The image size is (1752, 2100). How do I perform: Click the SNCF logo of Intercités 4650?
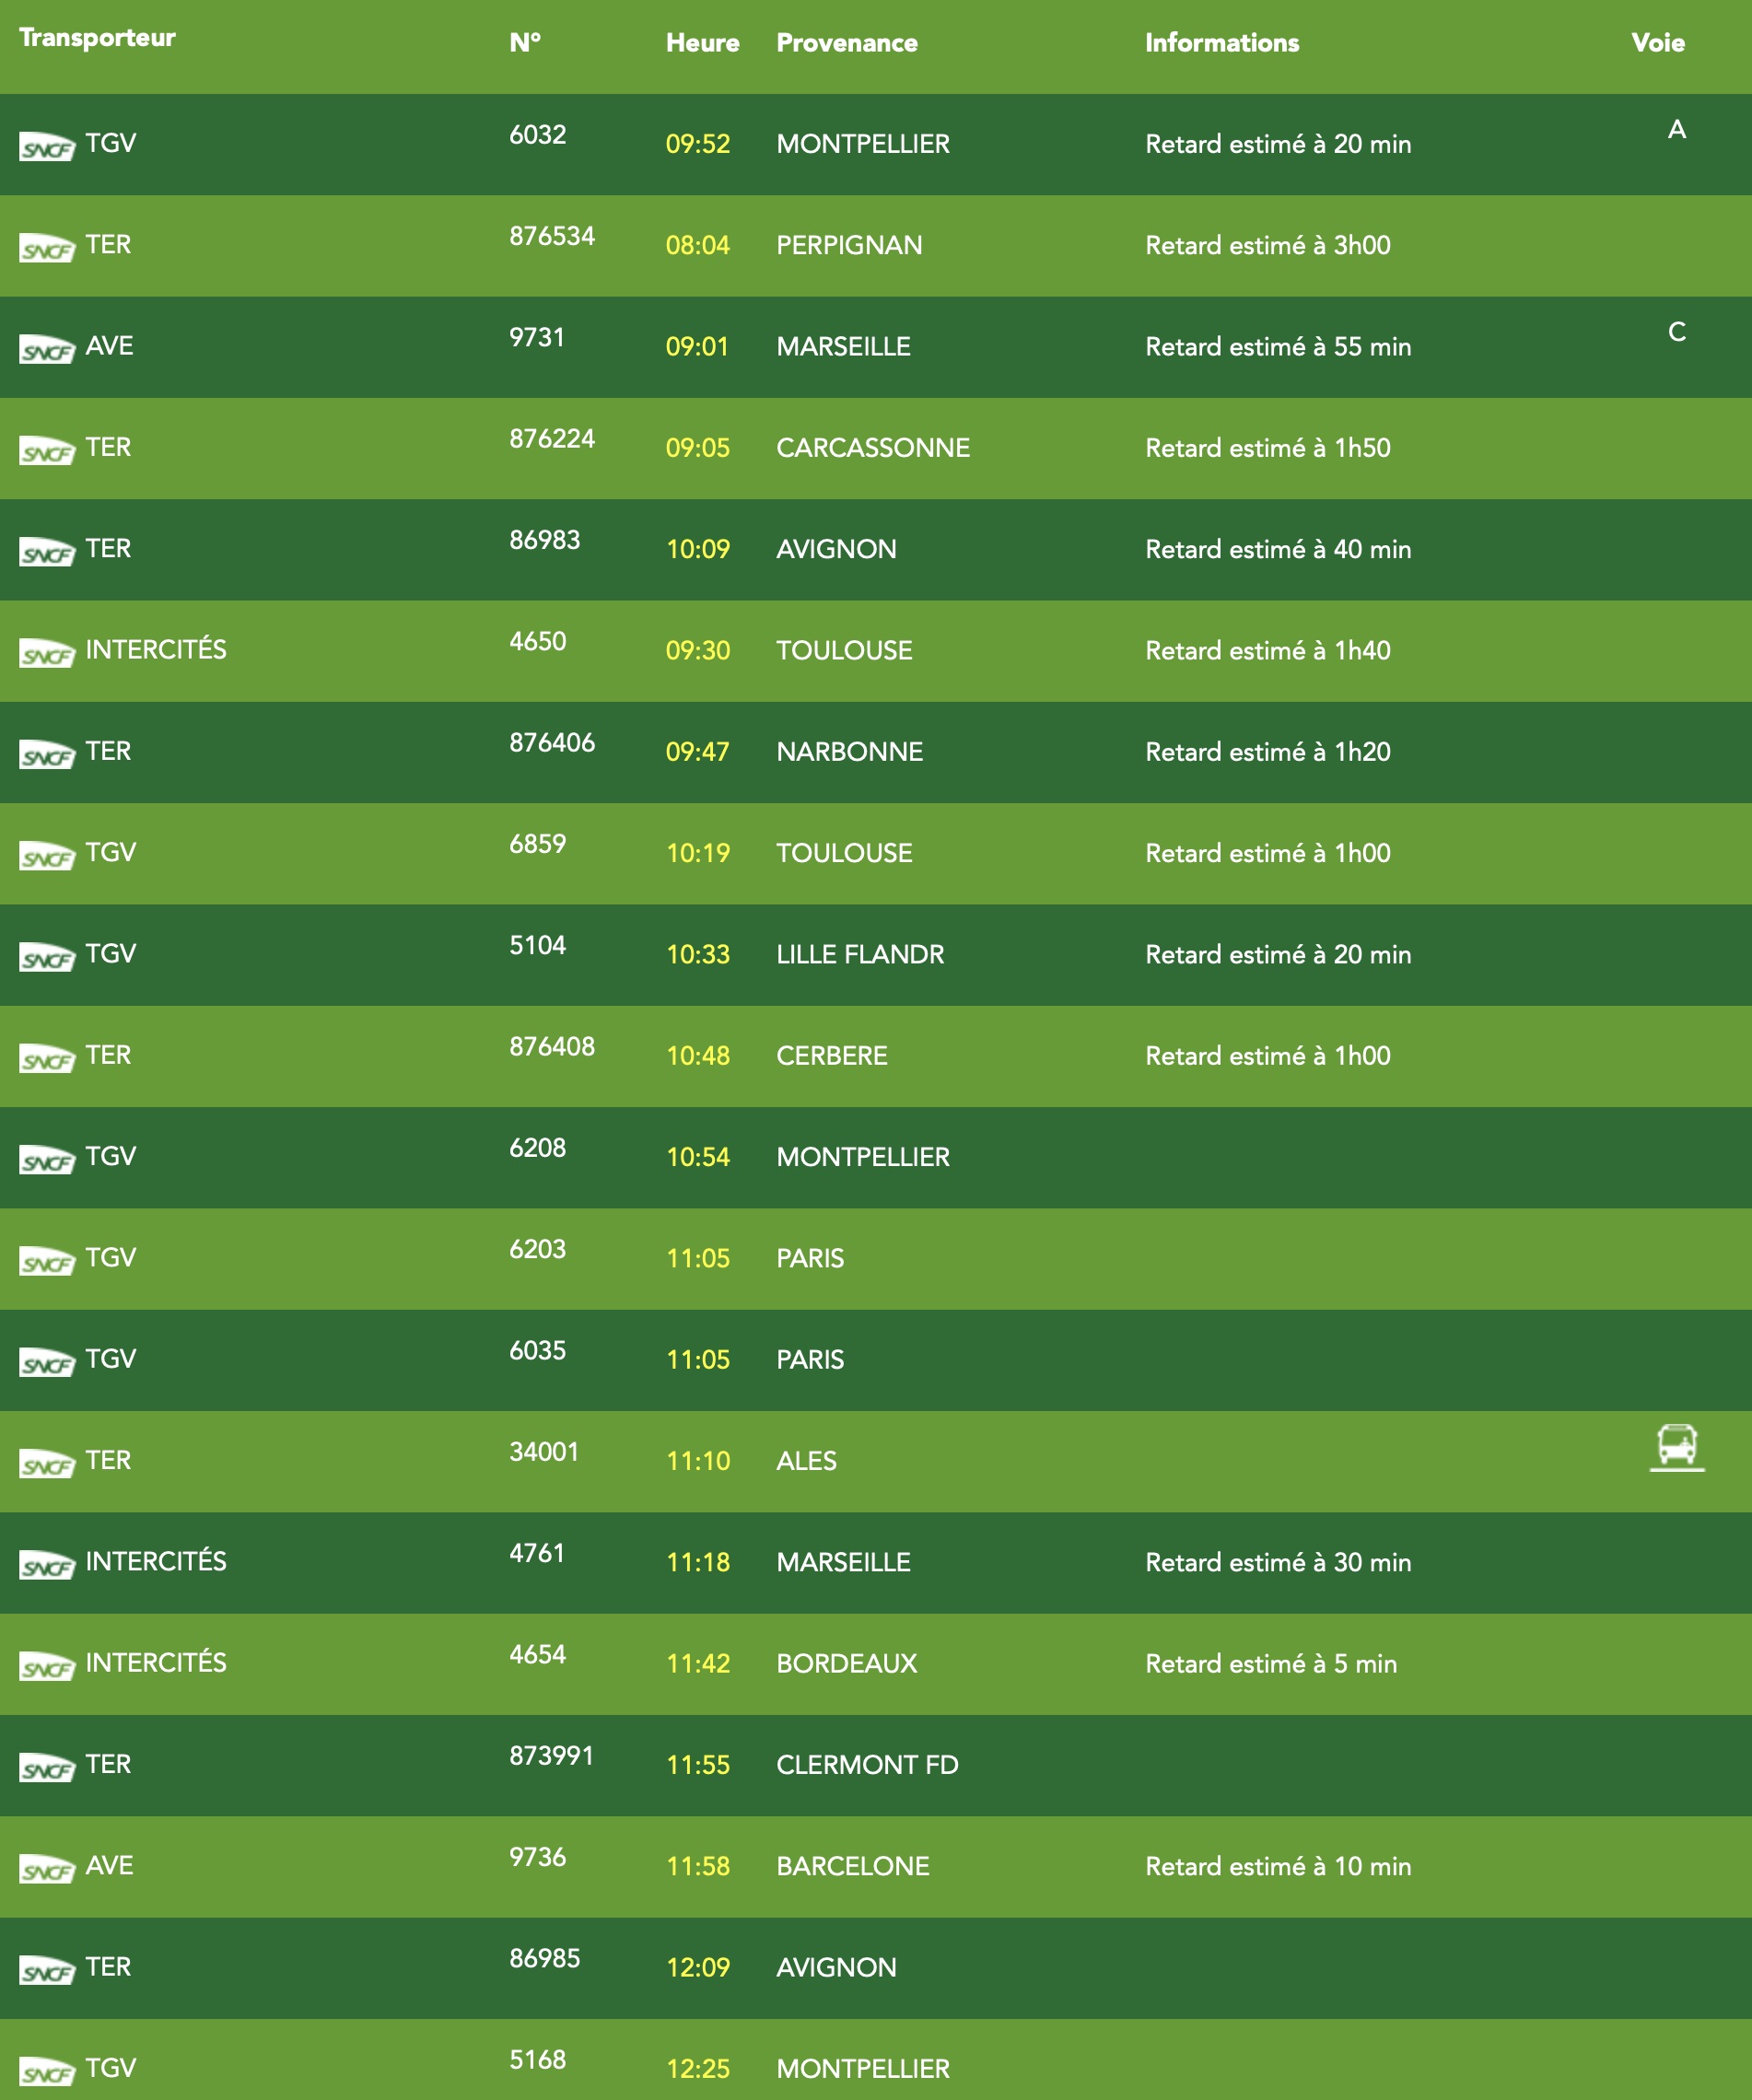pos(47,653)
